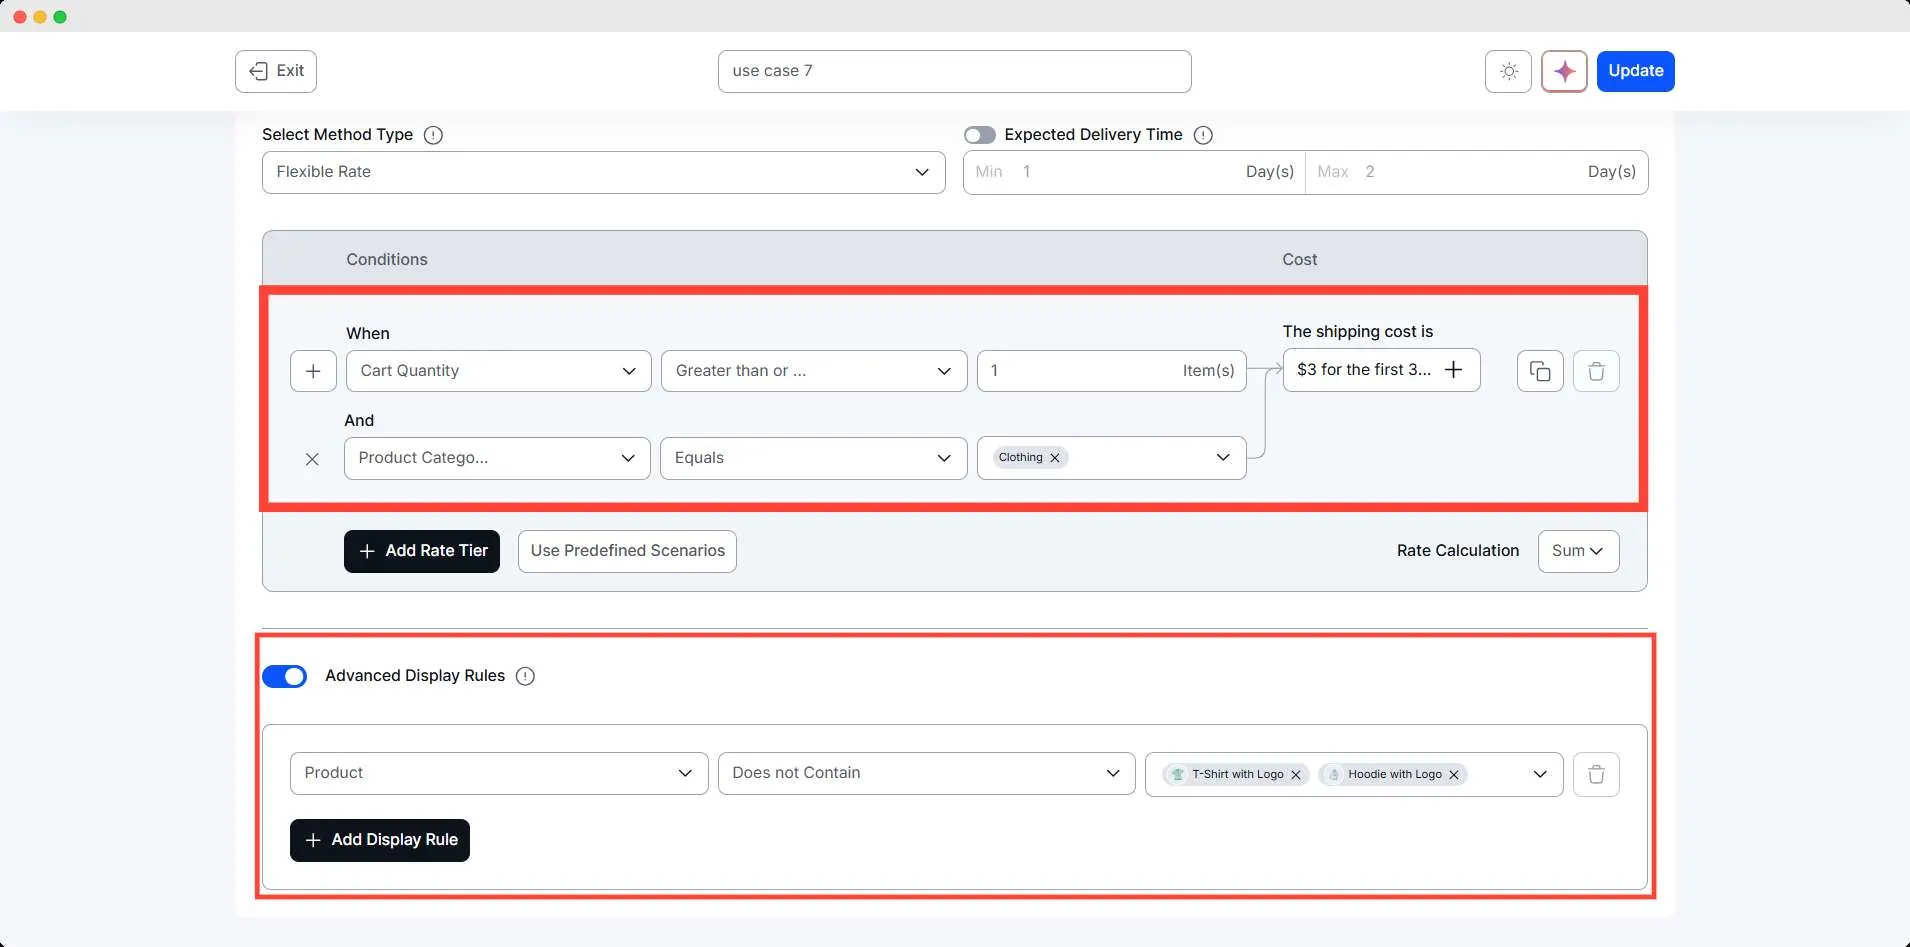
Task: Add a condition with the plus icon
Action: click(313, 370)
